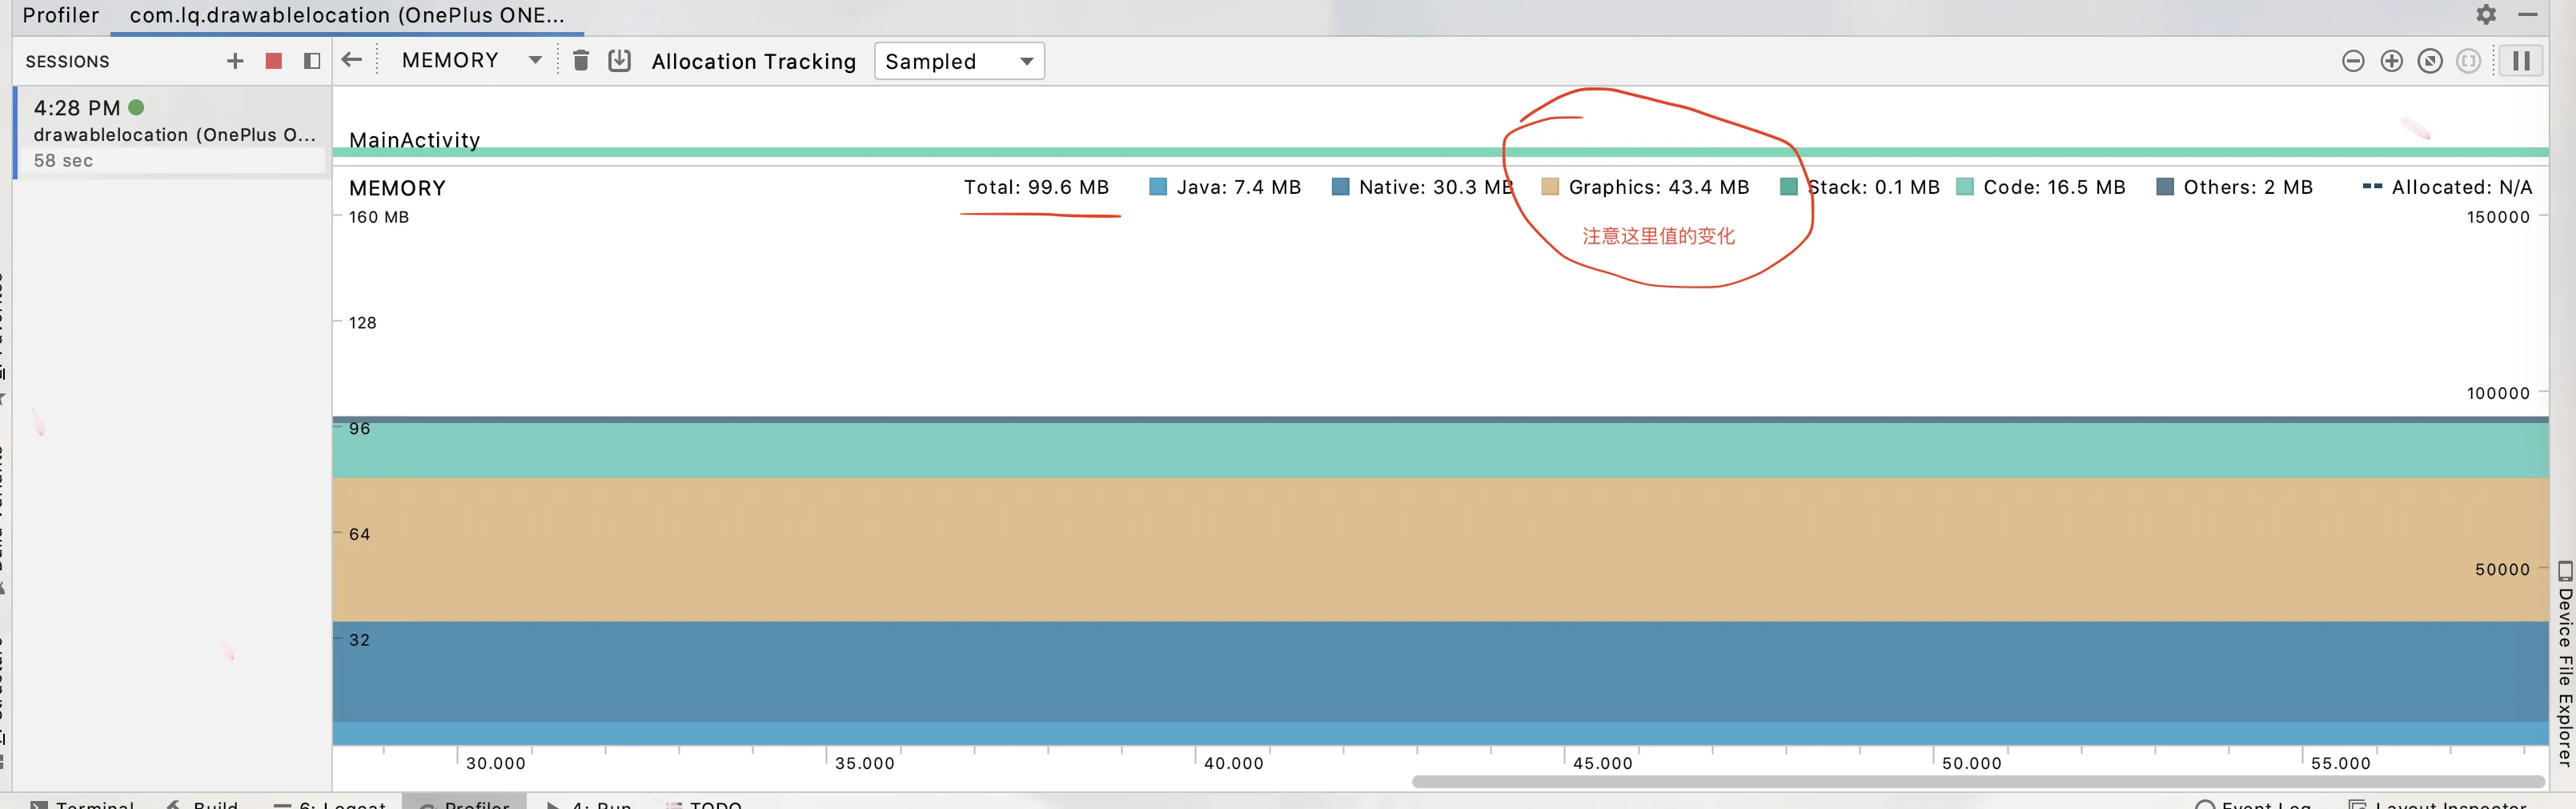Image resolution: width=2576 pixels, height=809 pixels.
Task: Click the 45.000 timeline marker
Action: (x=1602, y=763)
